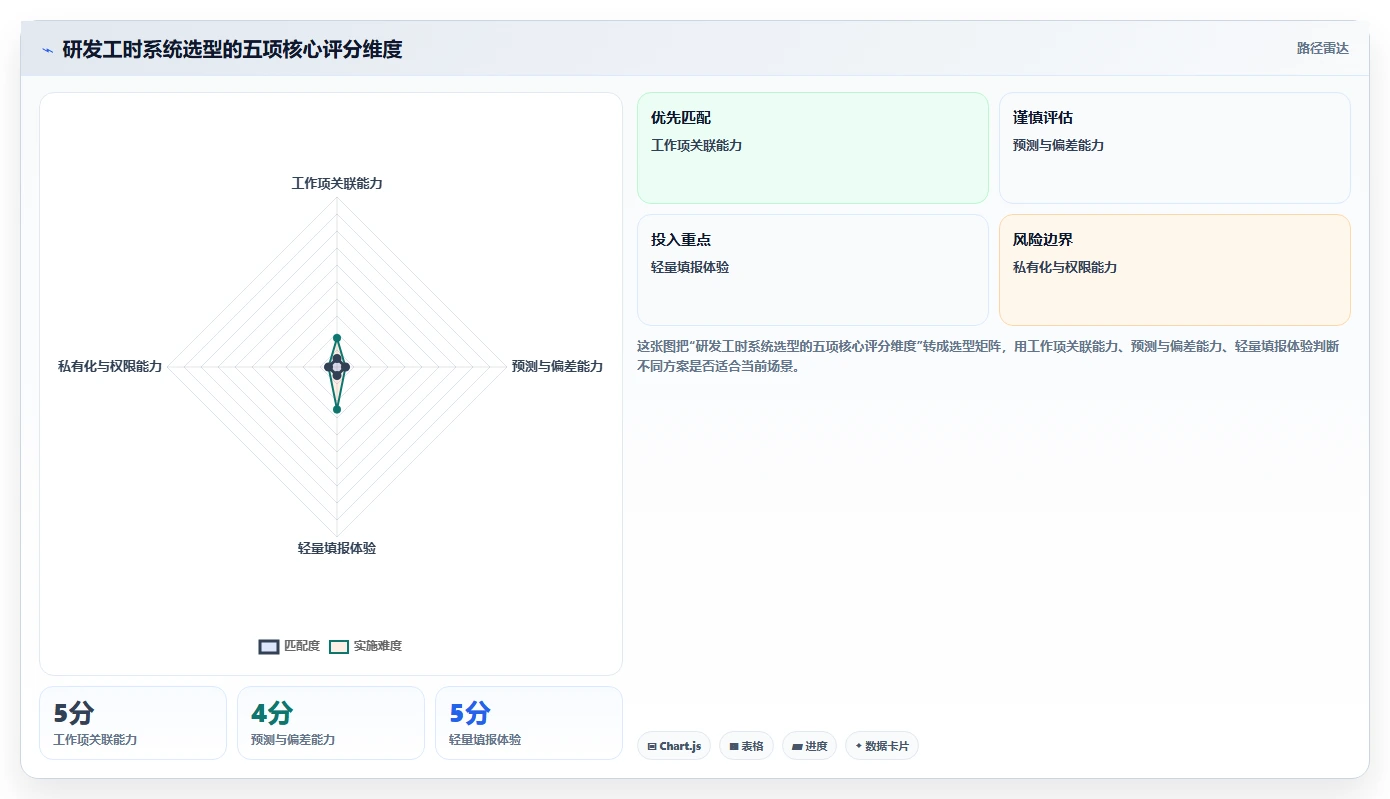The image size is (1390, 799).
Task: Click the radar axis label 预测与偏差能力
Action: [x=557, y=366]
